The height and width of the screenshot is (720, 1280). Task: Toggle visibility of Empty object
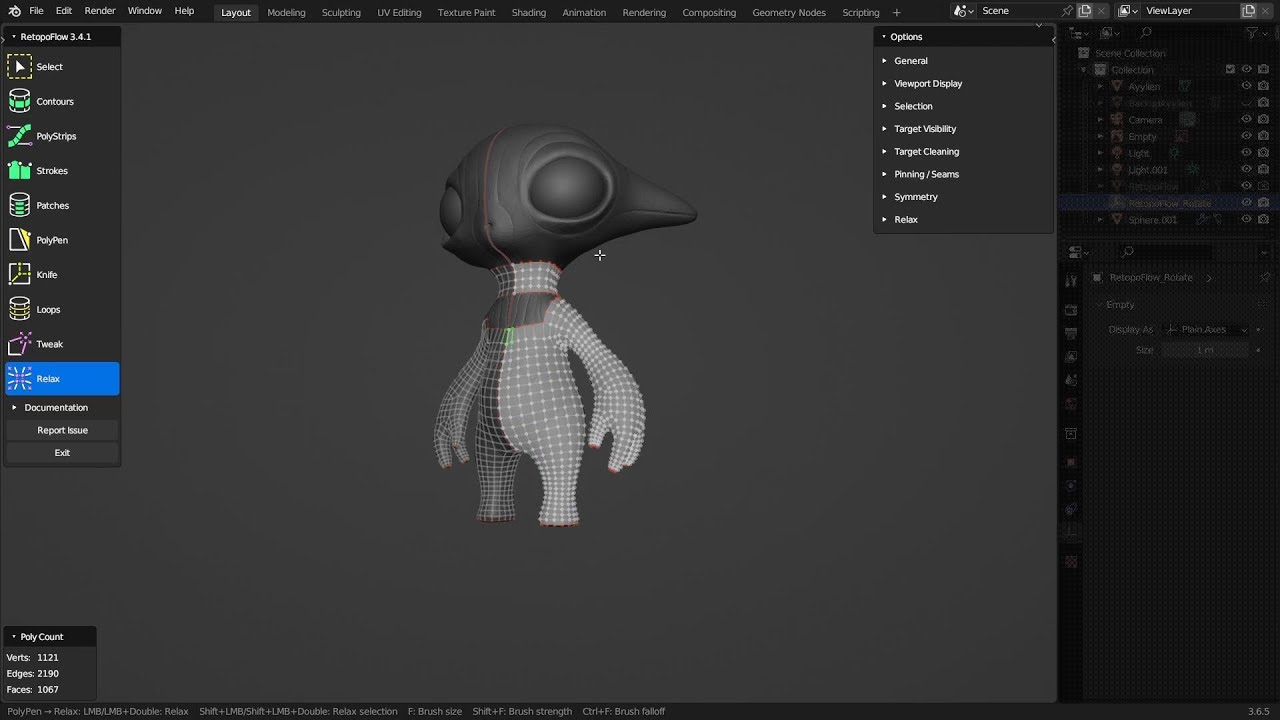coord(1247,136)
